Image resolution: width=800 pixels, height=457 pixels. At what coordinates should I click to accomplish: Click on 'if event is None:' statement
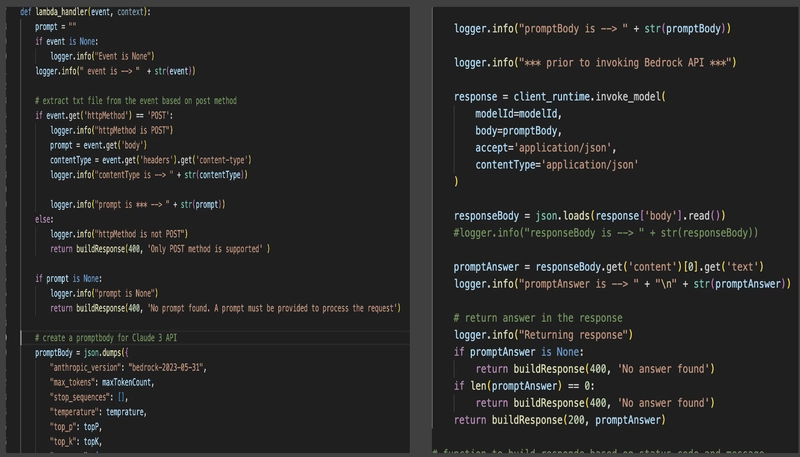[66, 41]
